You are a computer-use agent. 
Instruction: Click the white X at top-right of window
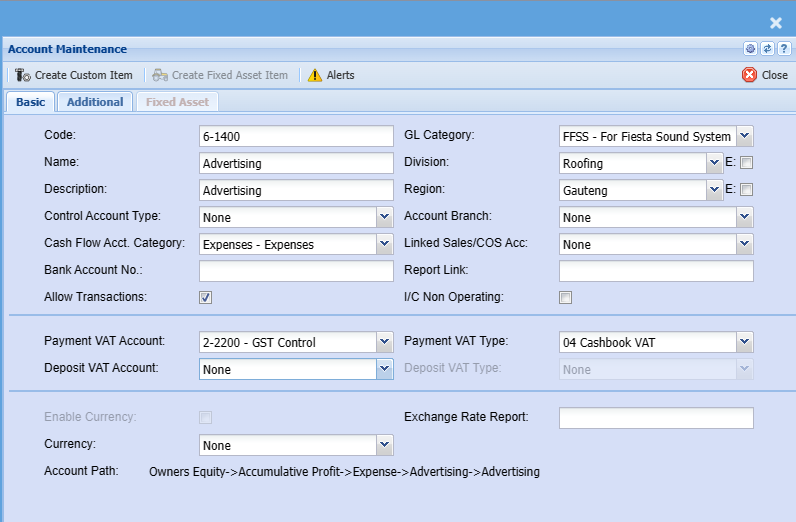pyautogui.click(x=775, y=22)
